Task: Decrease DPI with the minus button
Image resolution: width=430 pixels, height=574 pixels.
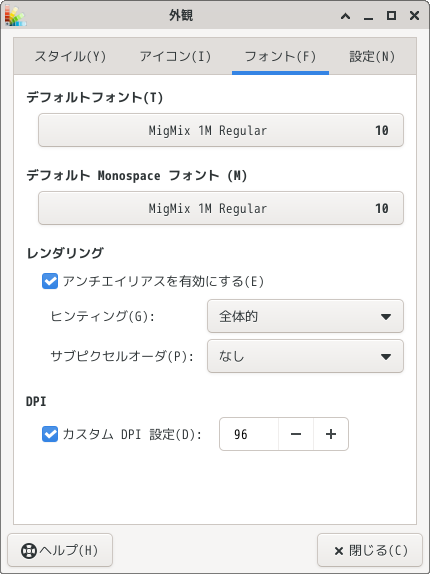Action: point(296,434)
